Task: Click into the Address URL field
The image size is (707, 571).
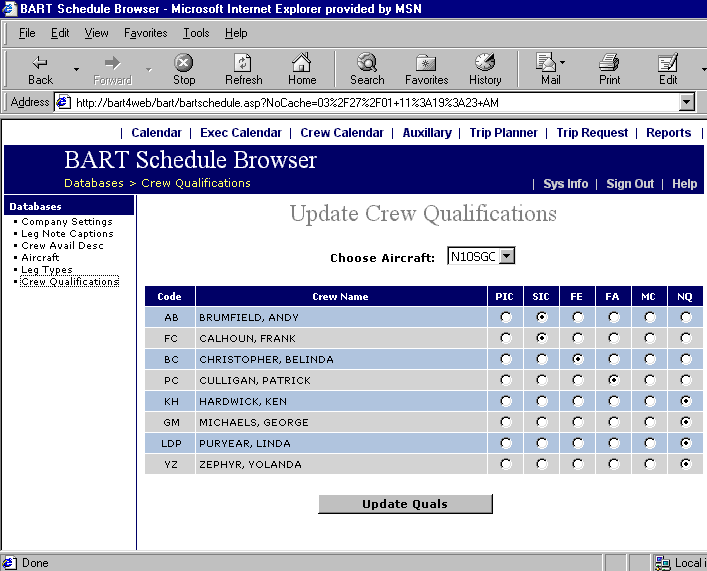Action: (370, 102)
